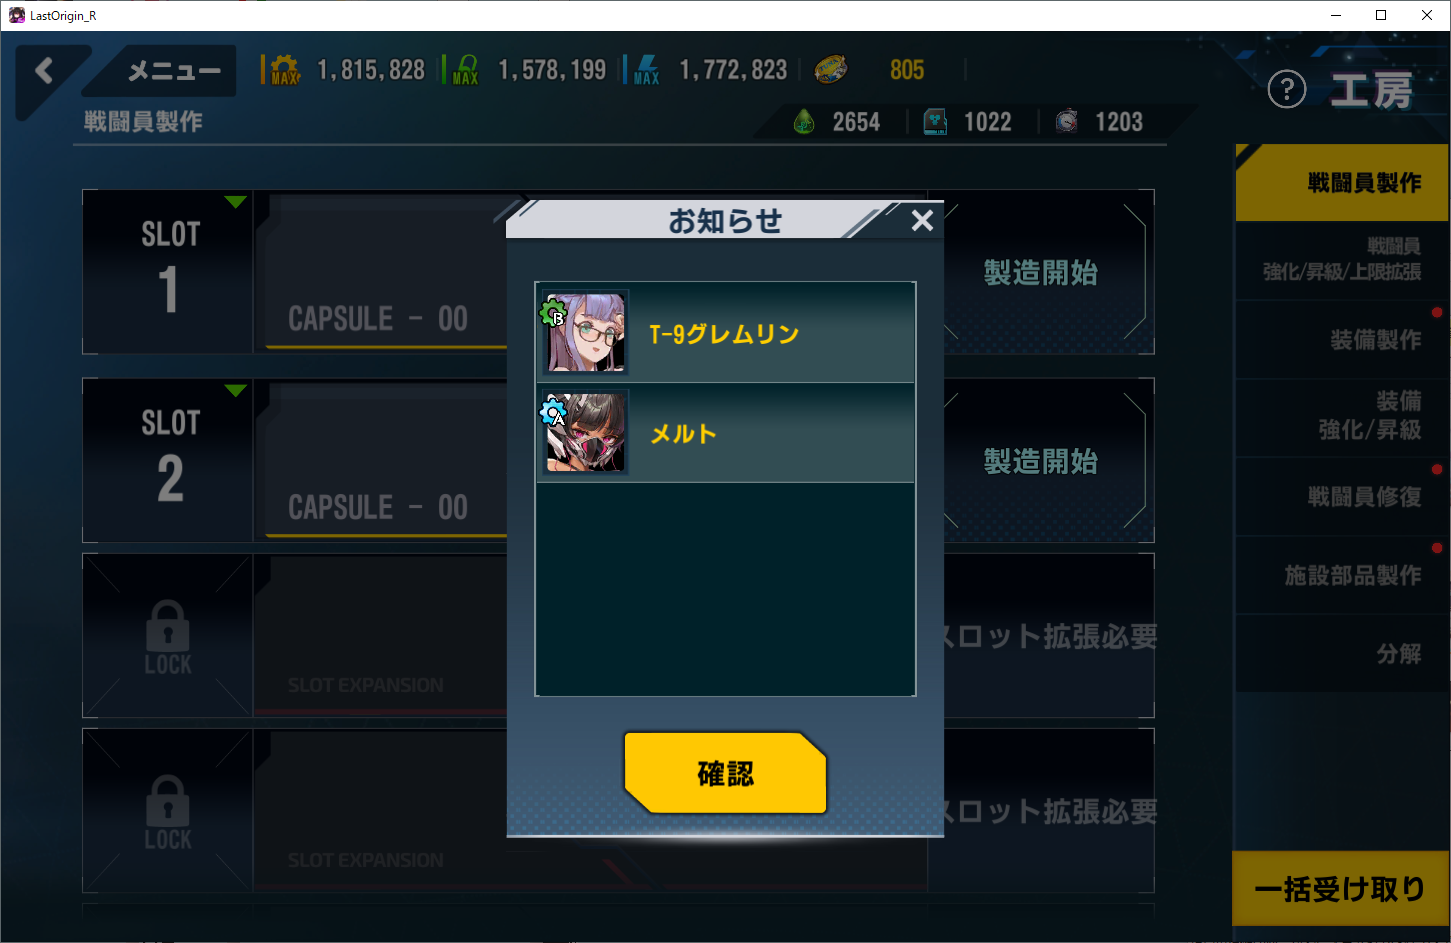Click the power resource icon

pyautogui.click(x=646, y=69)
